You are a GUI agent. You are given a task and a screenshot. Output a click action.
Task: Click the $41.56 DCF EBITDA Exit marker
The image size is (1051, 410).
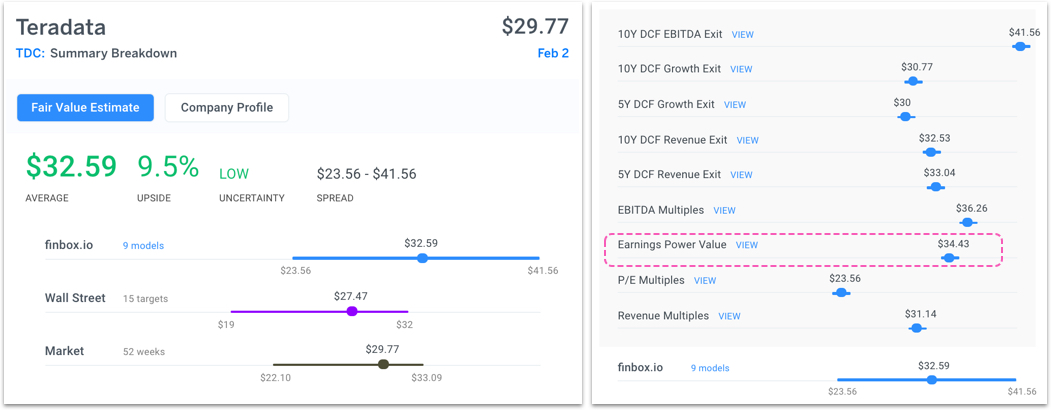coord(1020,46)
